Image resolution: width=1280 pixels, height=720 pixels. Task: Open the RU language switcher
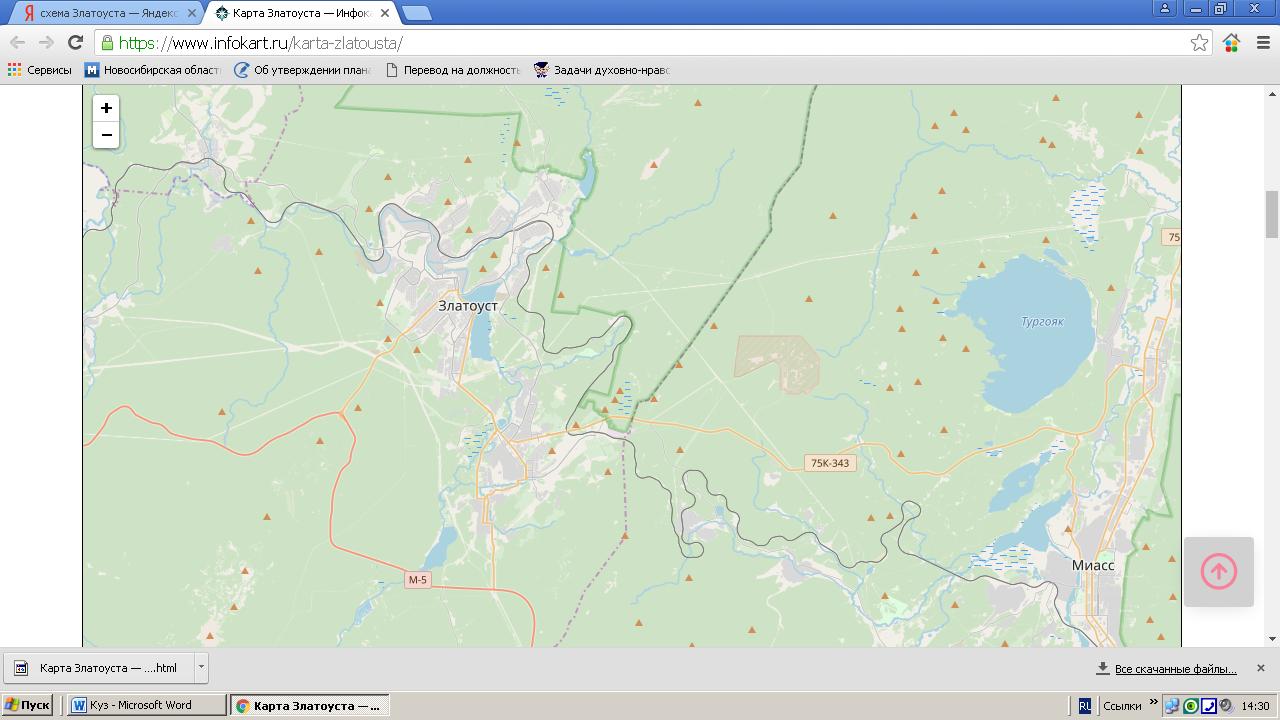(x=1085, y=705)
